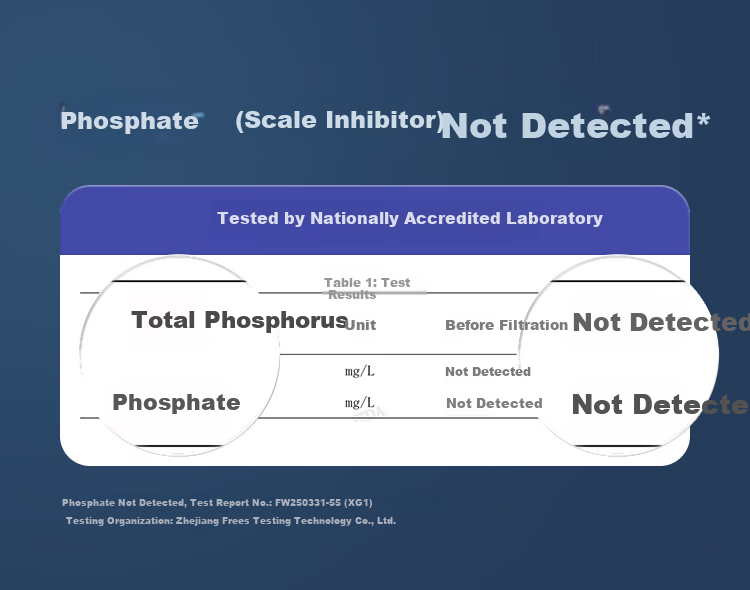Click magnified 'Not Detected' in Phosphate row
The image size is (750, 590).
(x=660, y=404)
